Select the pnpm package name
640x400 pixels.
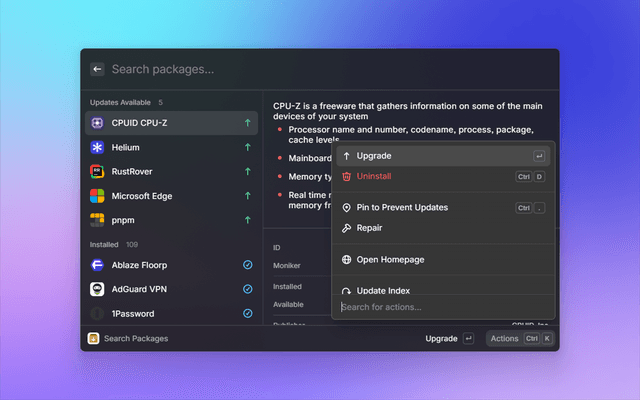coord(123,220)
